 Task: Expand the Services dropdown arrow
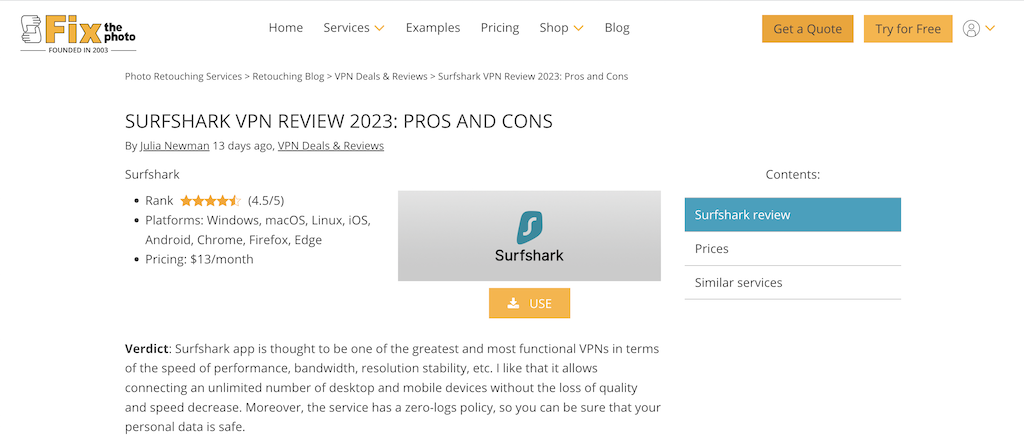click(379, 28)
